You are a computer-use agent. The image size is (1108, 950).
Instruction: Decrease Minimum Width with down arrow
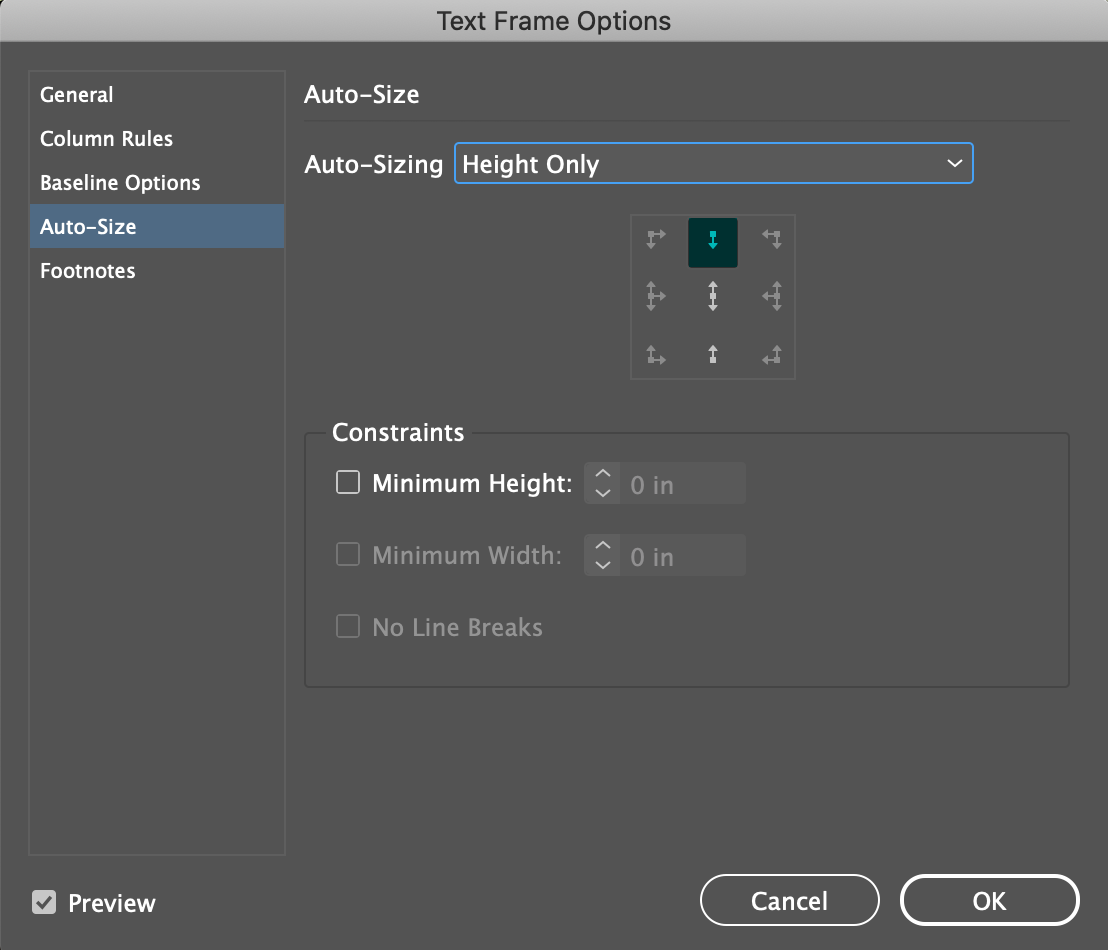[x=603, y=565]
